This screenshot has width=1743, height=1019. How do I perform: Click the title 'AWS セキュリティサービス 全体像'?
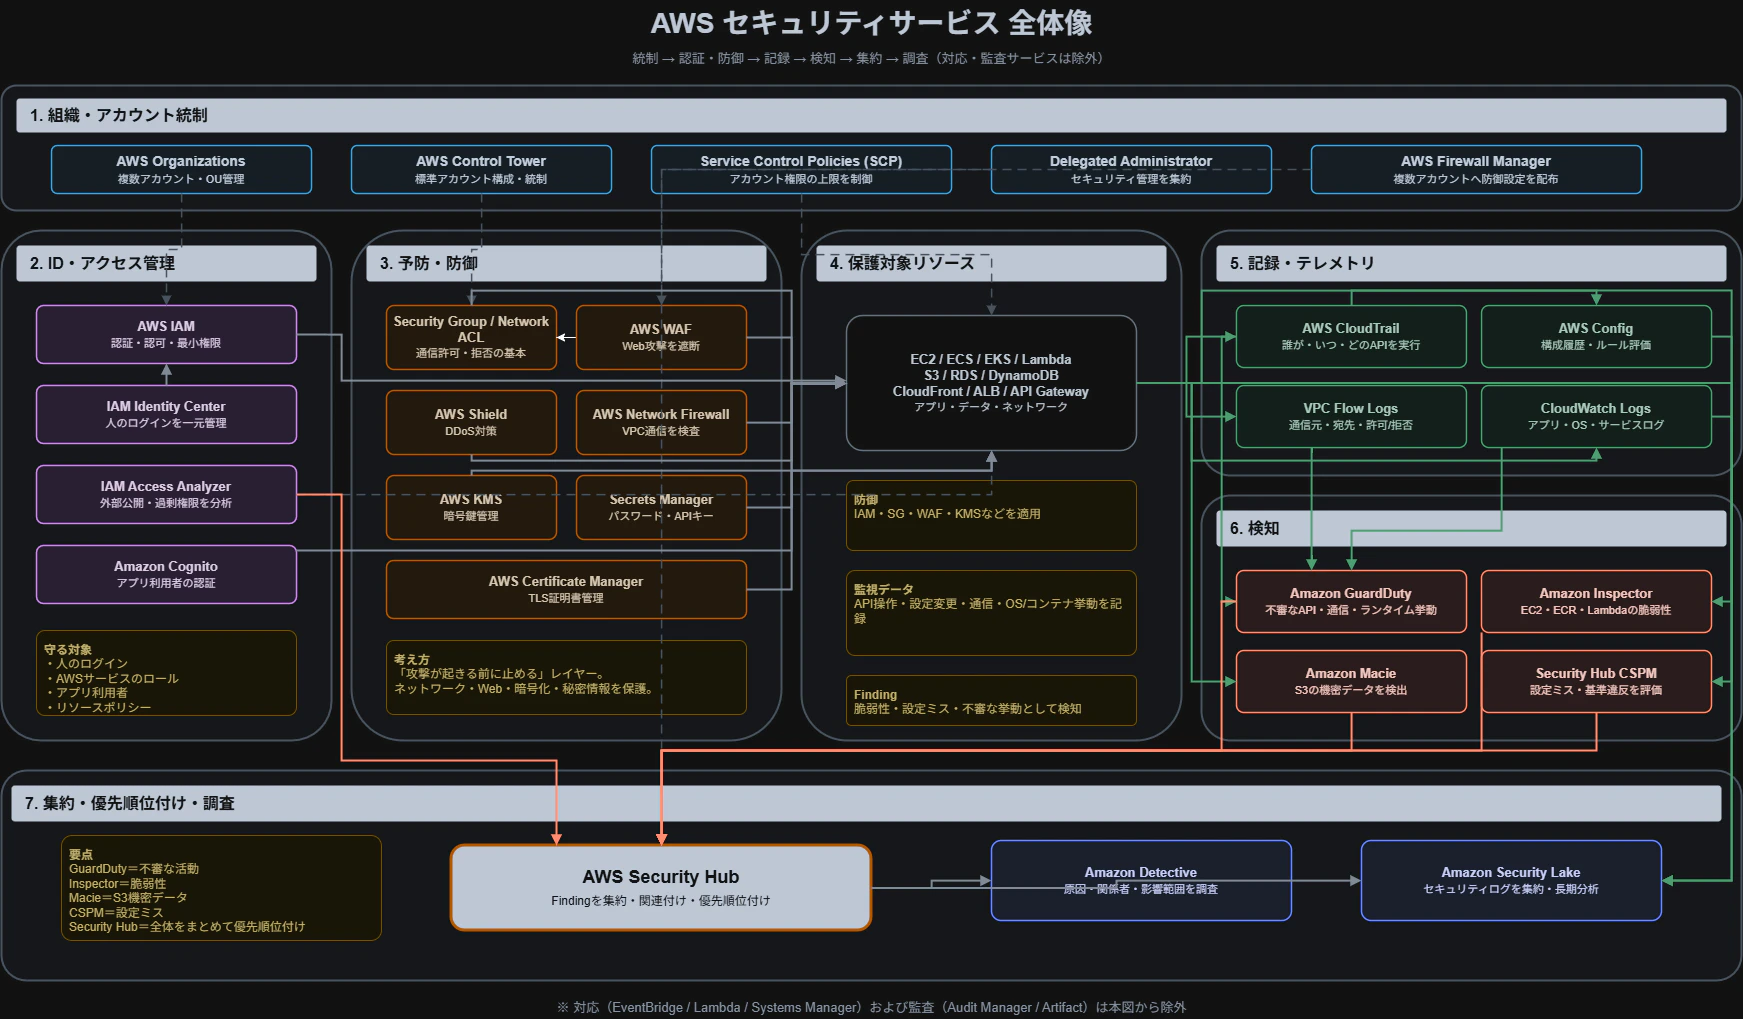click(x=871, y=22)
